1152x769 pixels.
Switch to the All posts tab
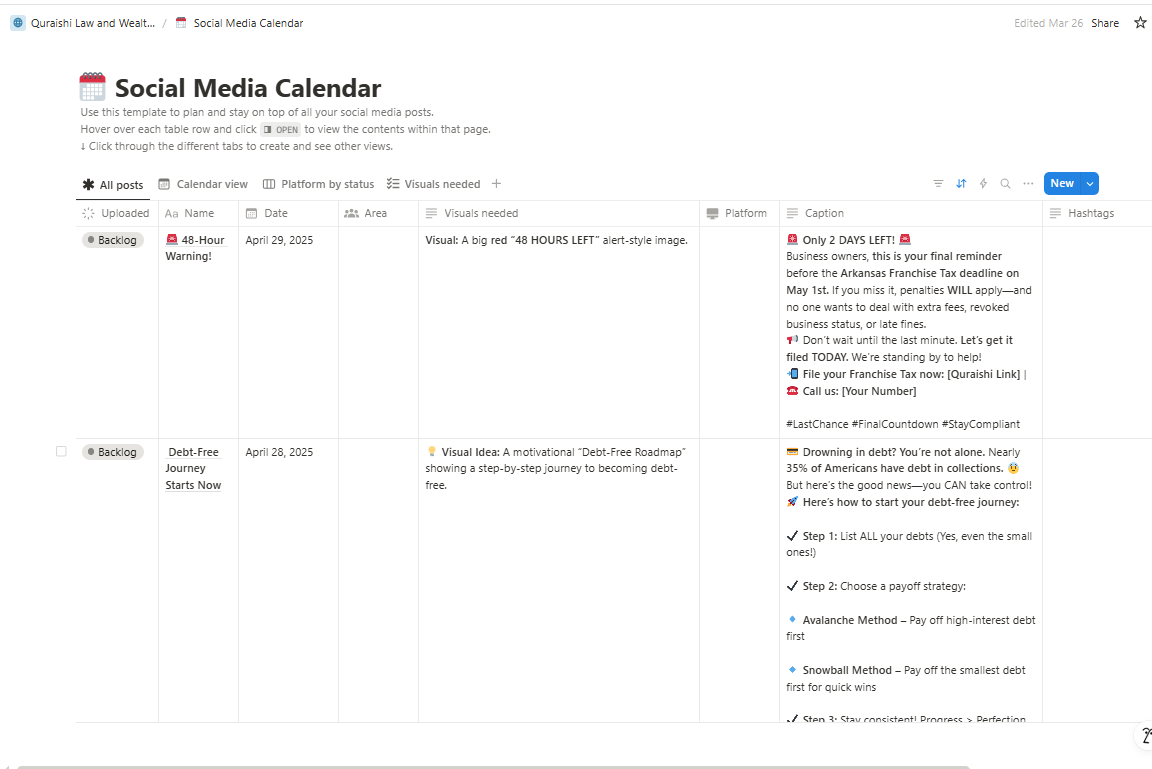coord(113,184)
